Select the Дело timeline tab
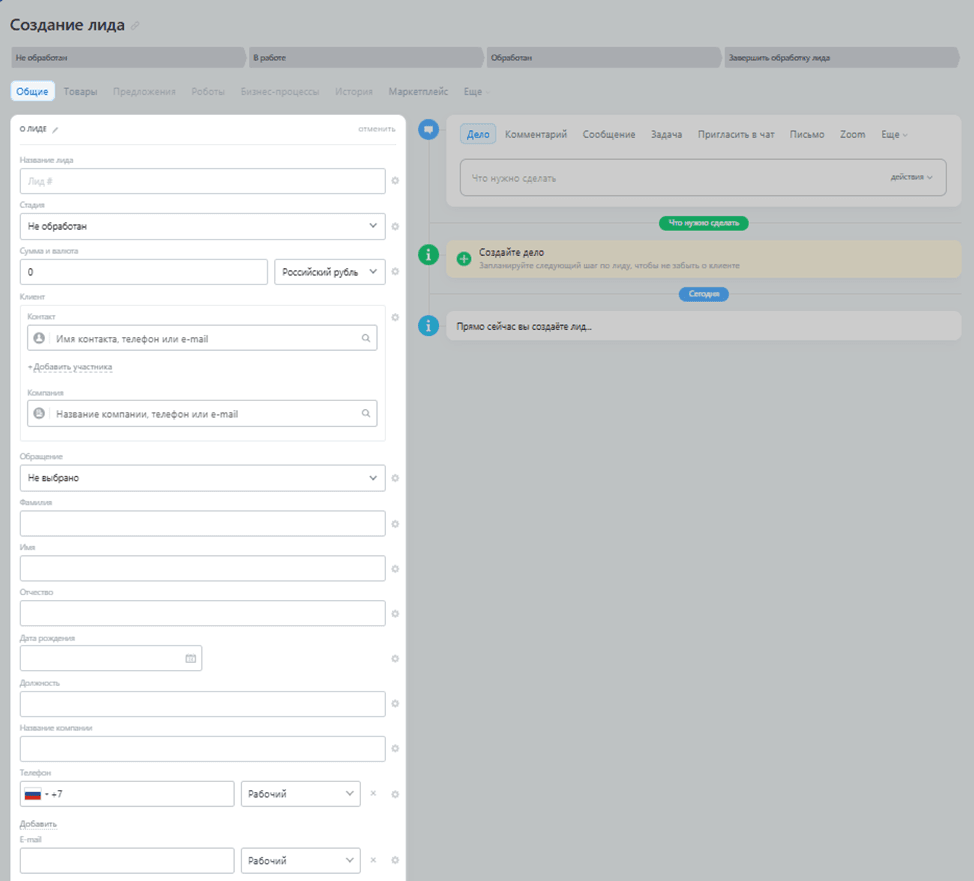974x881 pixels. [x=478, y=134]
